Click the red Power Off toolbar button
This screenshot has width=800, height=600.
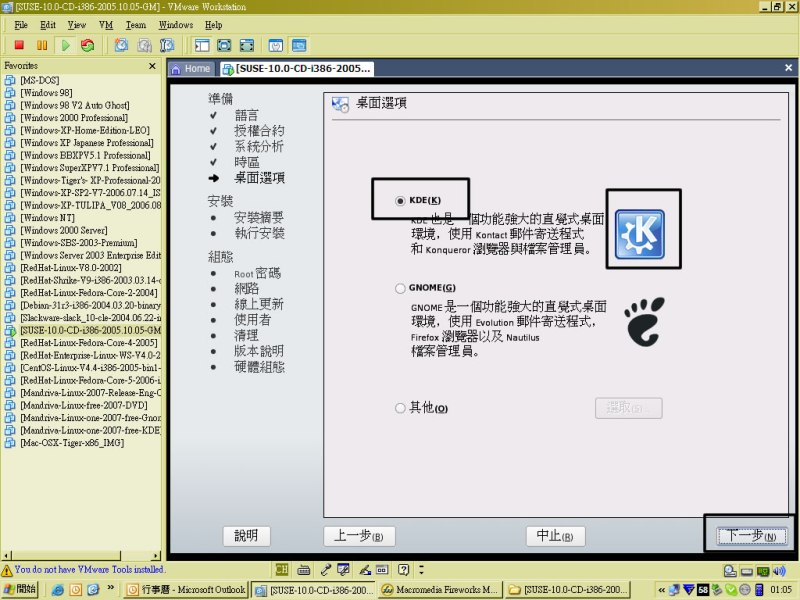pos(19,45)
